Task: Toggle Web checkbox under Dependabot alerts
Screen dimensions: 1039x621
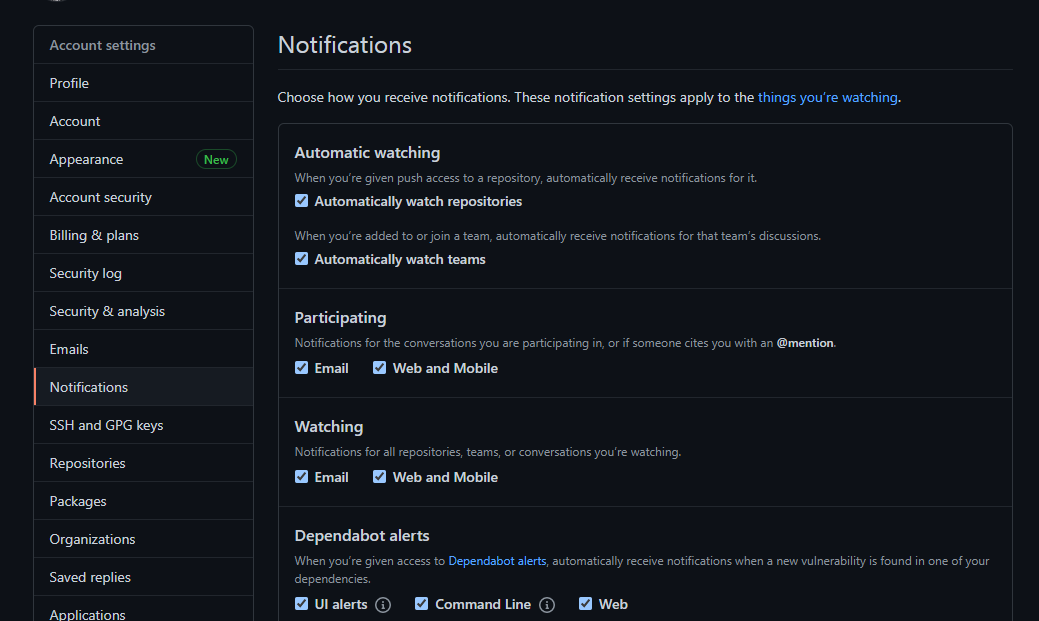Action: pos(585,604)
